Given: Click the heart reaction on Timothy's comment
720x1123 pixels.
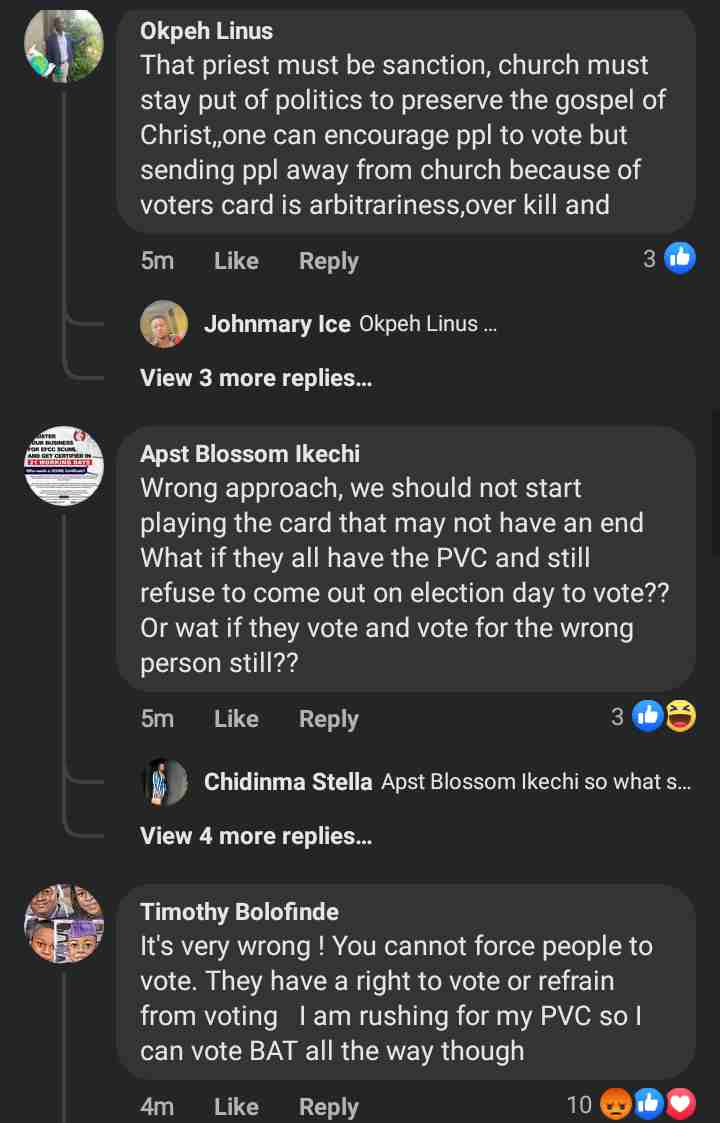Looking at the screenshot, I should 681,1104.
